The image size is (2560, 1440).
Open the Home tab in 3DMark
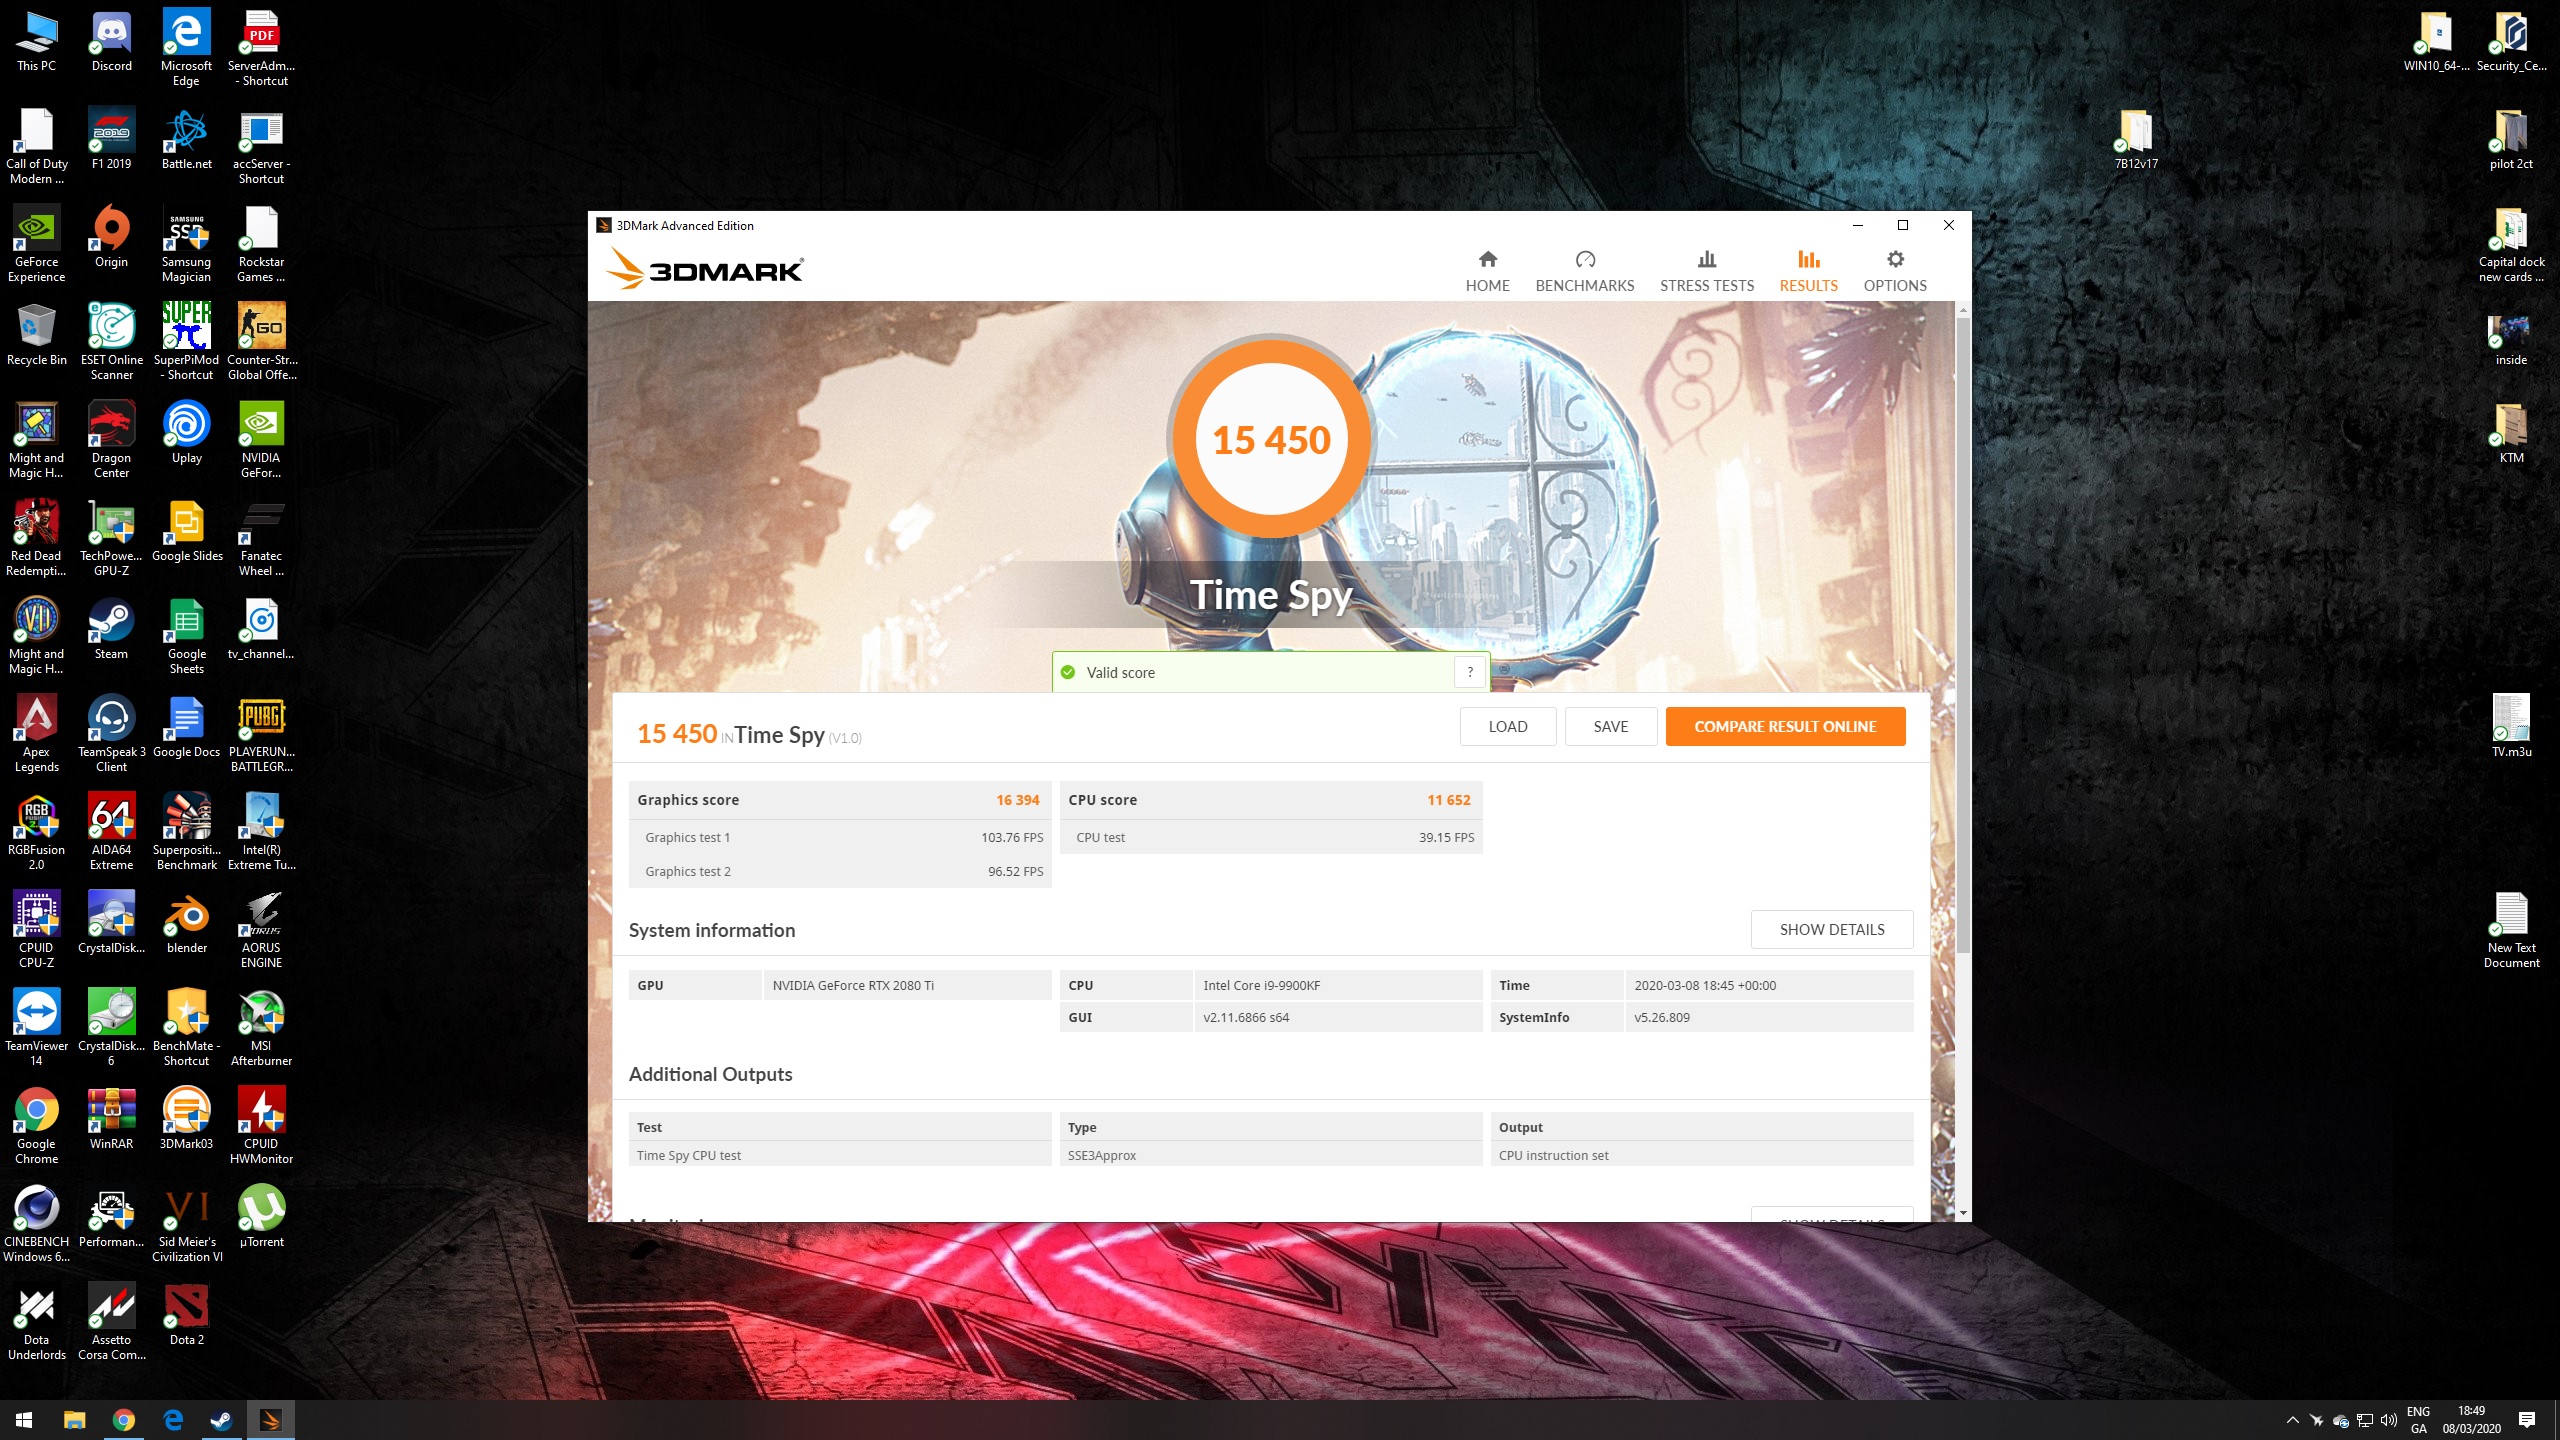1487,271
